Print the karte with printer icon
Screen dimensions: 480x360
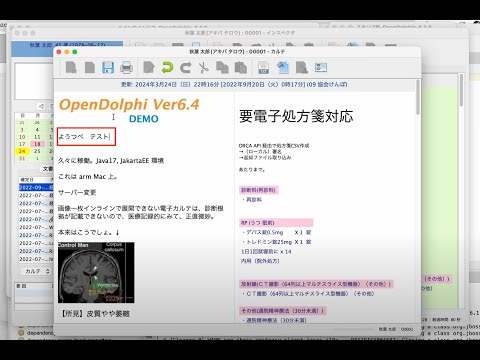coord(126,68)
